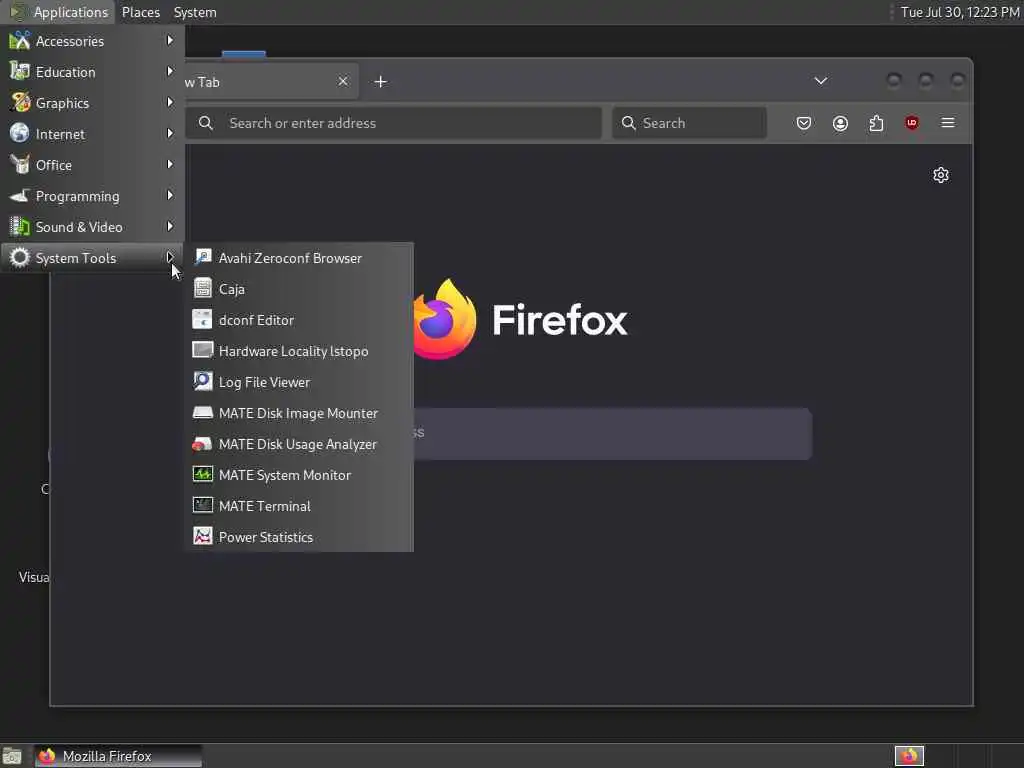This screenshot has width=1024, height=768.
Task: Click the Graphics palette icon
Action: (x=20, y=103)
